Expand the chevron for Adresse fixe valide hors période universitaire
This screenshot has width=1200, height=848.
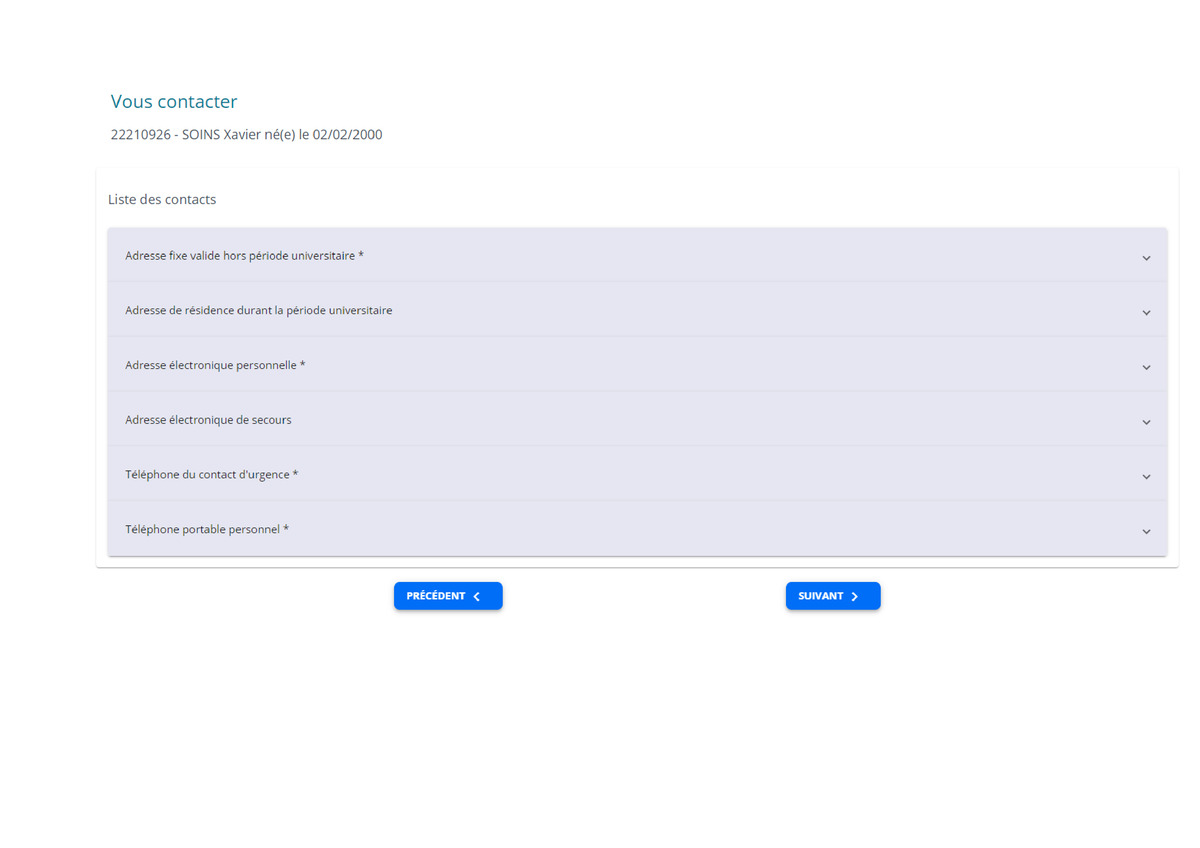[x=1146, y=258]
